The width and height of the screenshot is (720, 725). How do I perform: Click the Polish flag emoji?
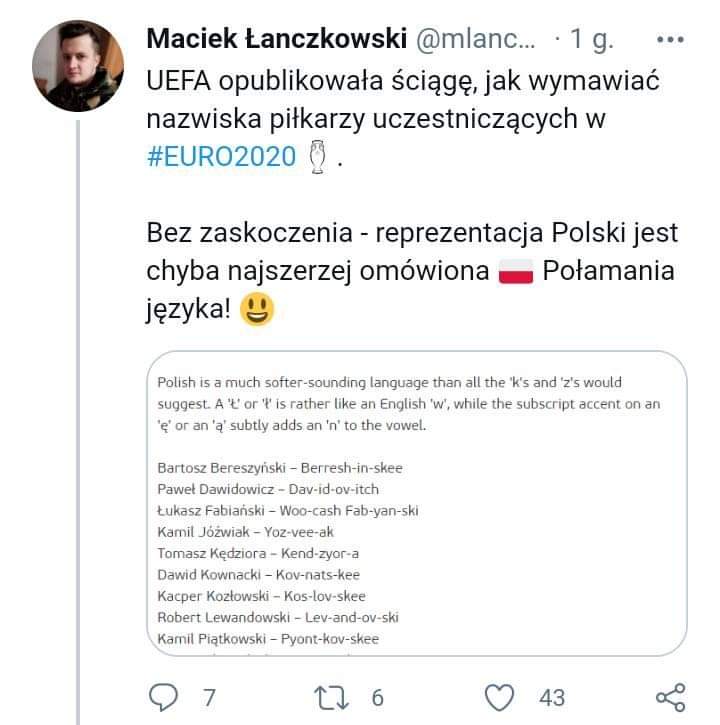tap(517, 272)
